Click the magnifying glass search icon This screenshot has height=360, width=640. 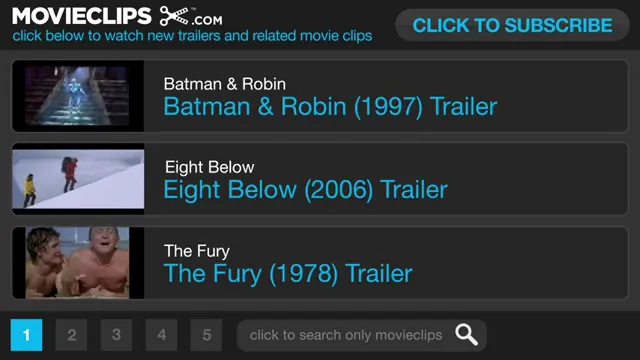click(467, 335)
